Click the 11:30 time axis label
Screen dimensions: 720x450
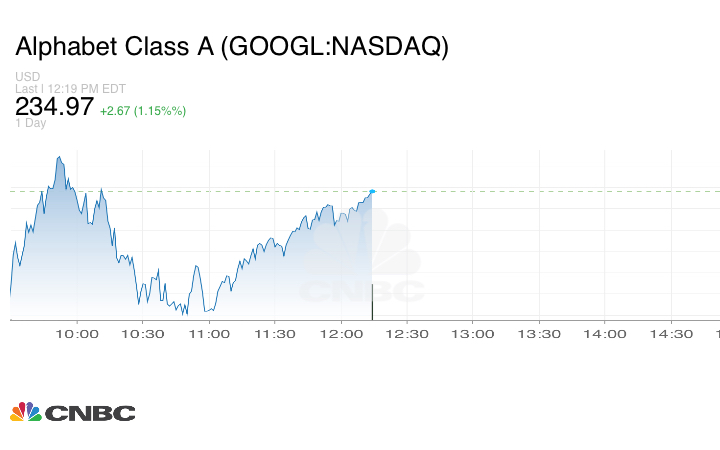[x=275, y=334]
